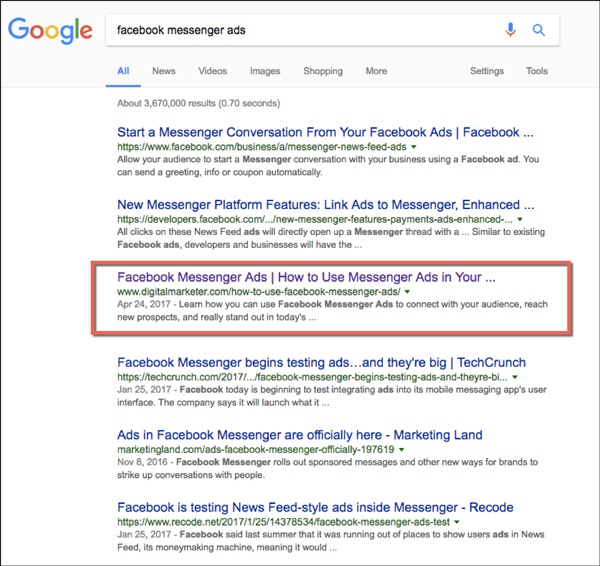
Task: Click the https://www.facebook.com/business URL text
Action: pyautogui.click(x=262, y=147)
